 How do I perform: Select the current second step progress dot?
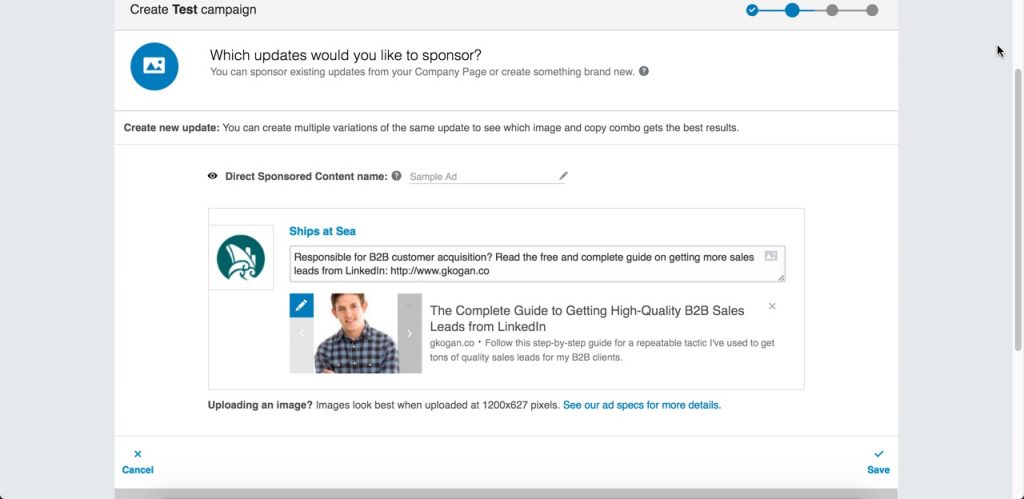point(792,10)
